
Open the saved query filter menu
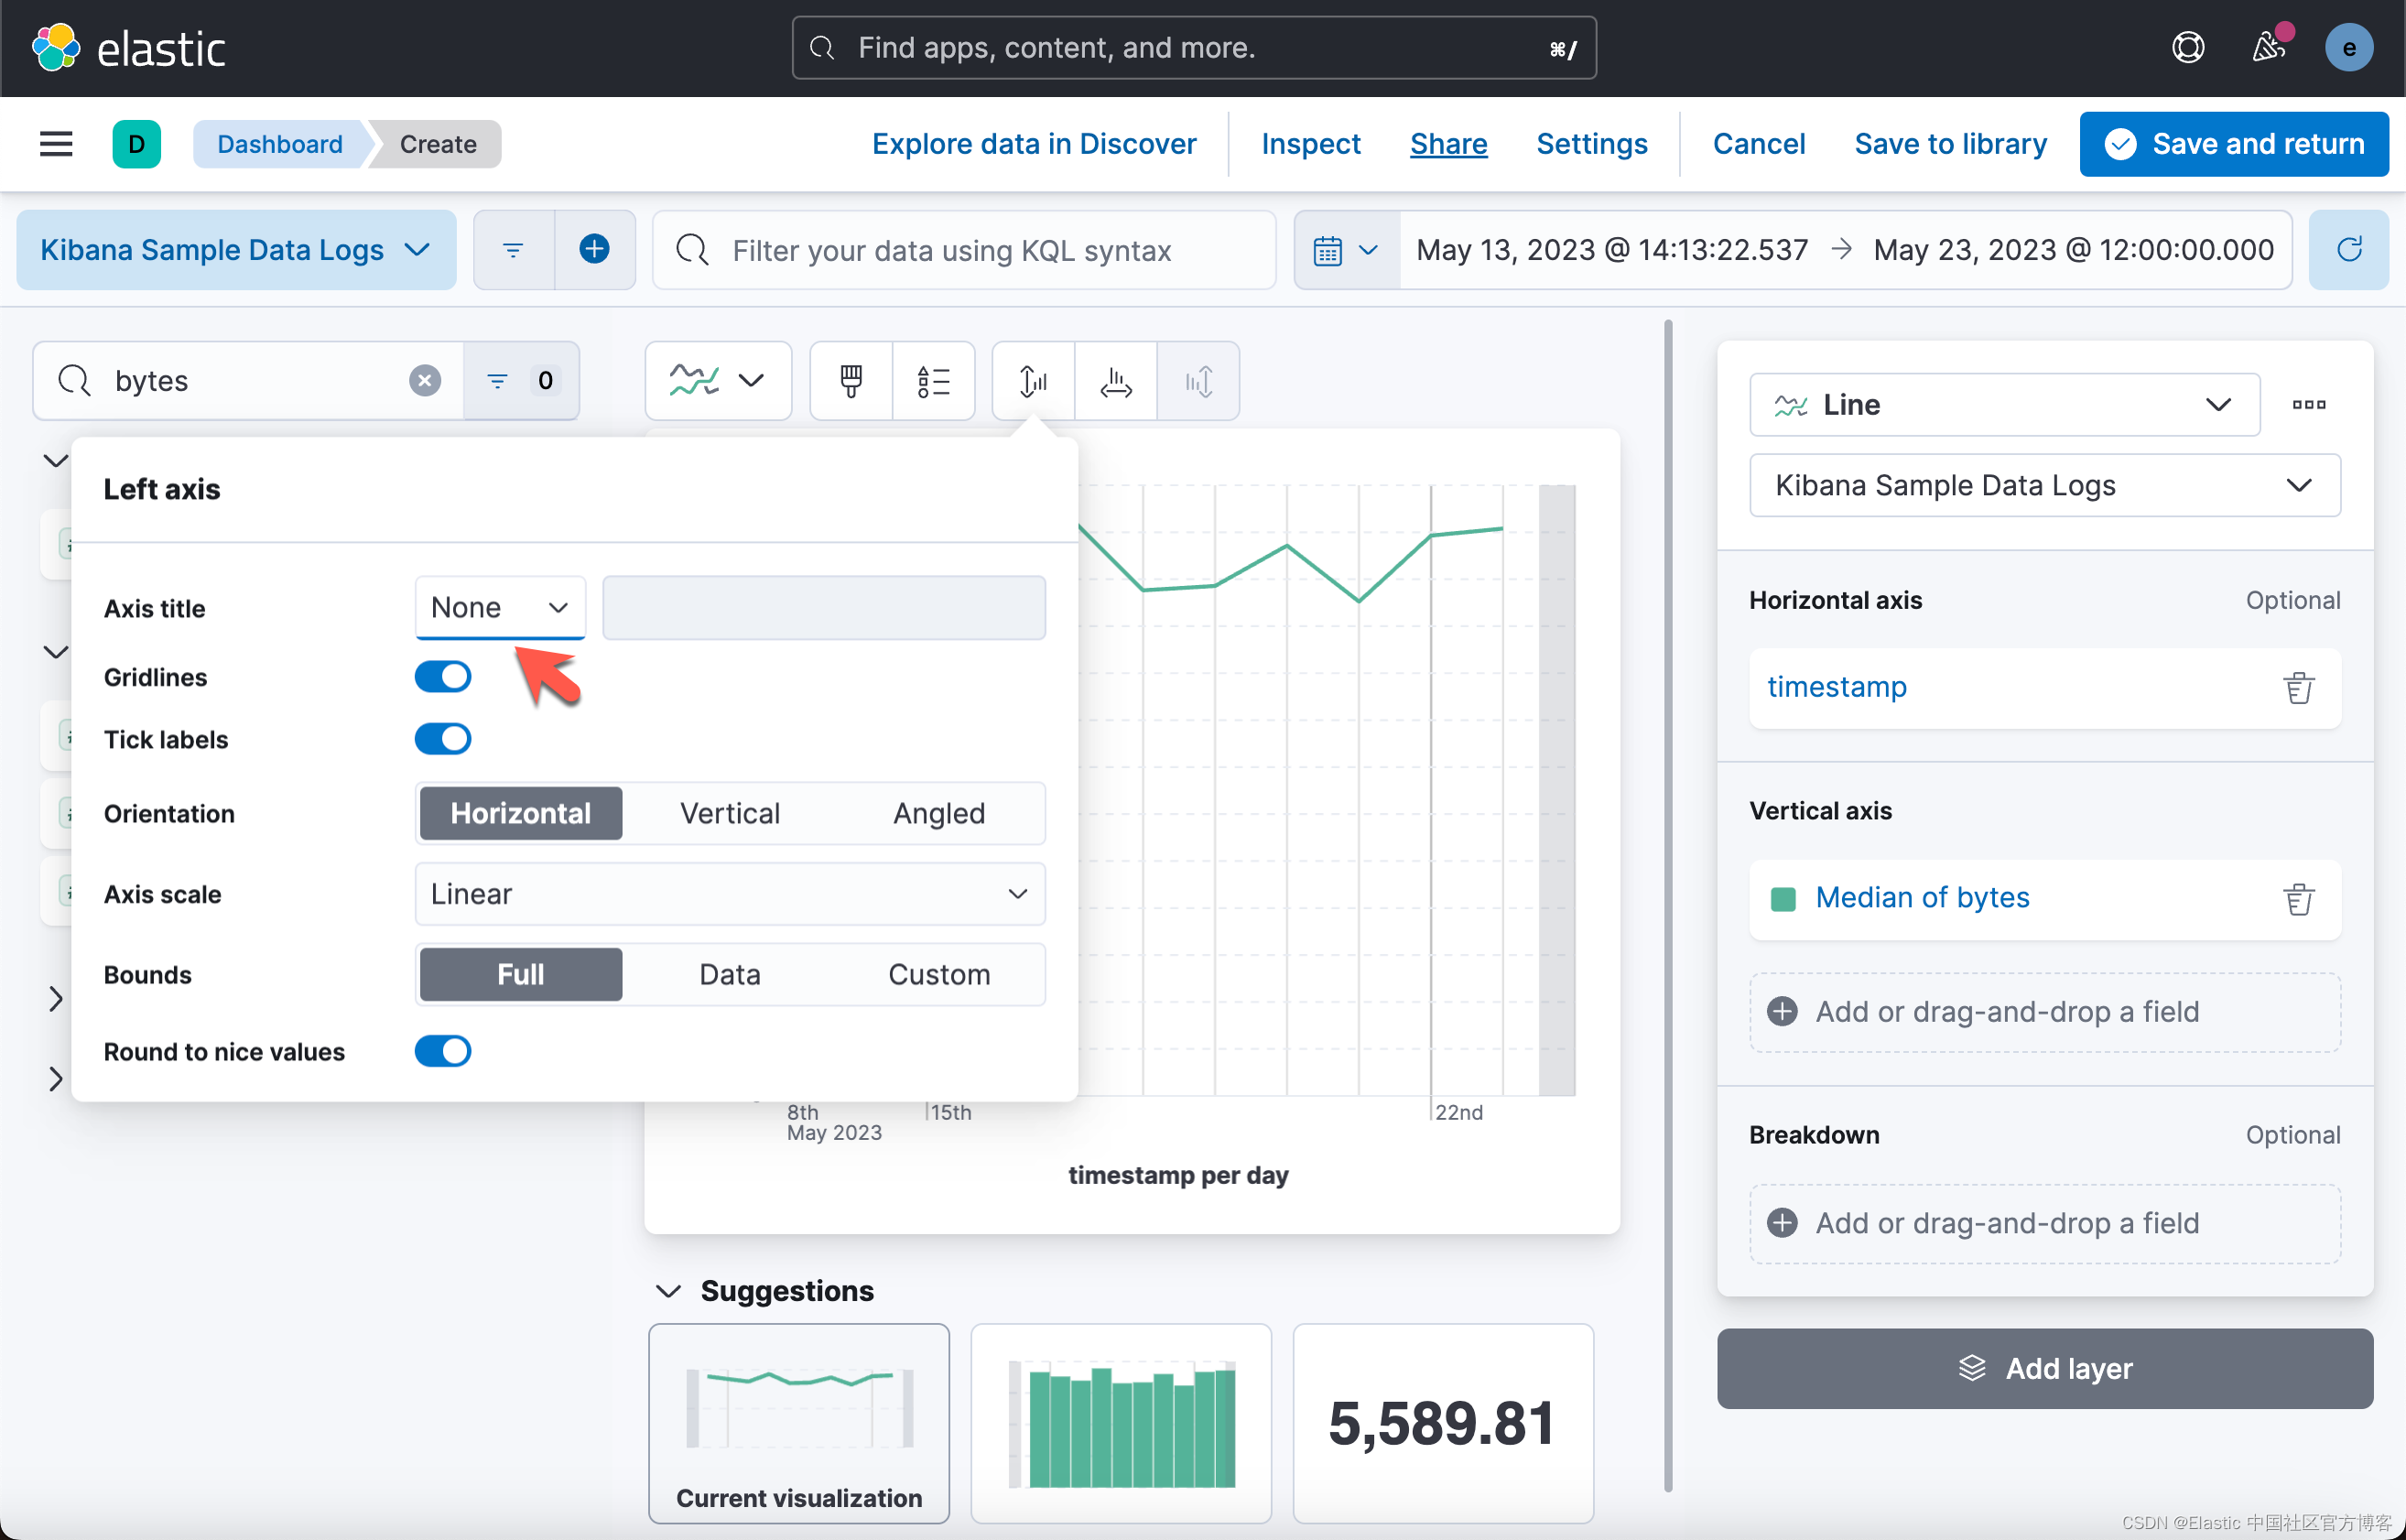click(x=513, y=250)
